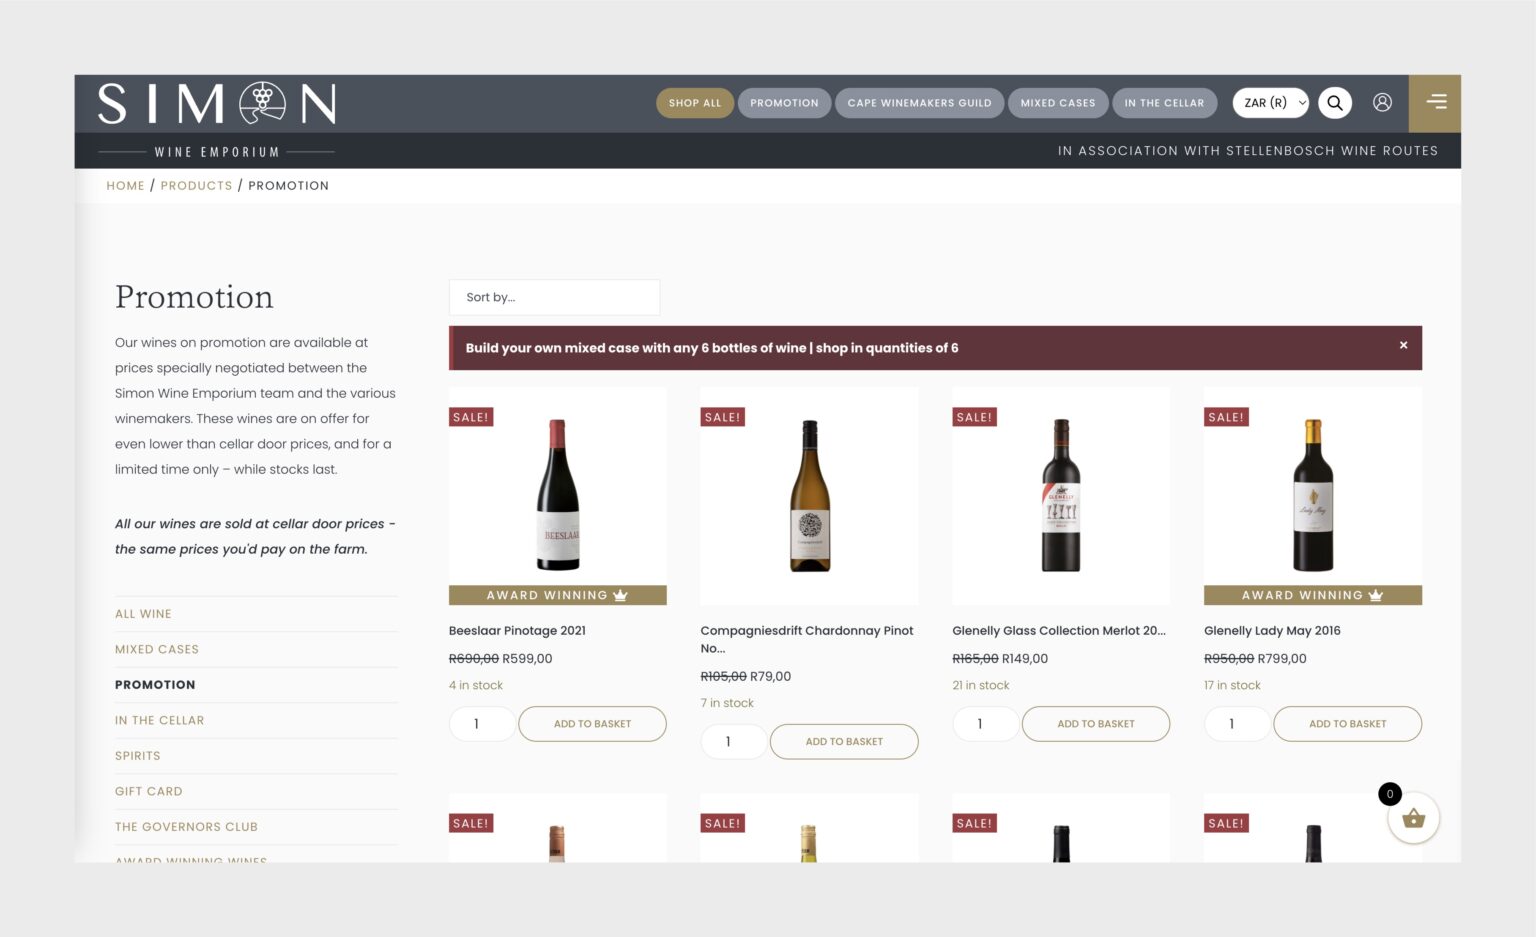The image size is (1536, 937).
Task: Expand the ZAR currency dropdown
Action: click(x=1271, y=103)
